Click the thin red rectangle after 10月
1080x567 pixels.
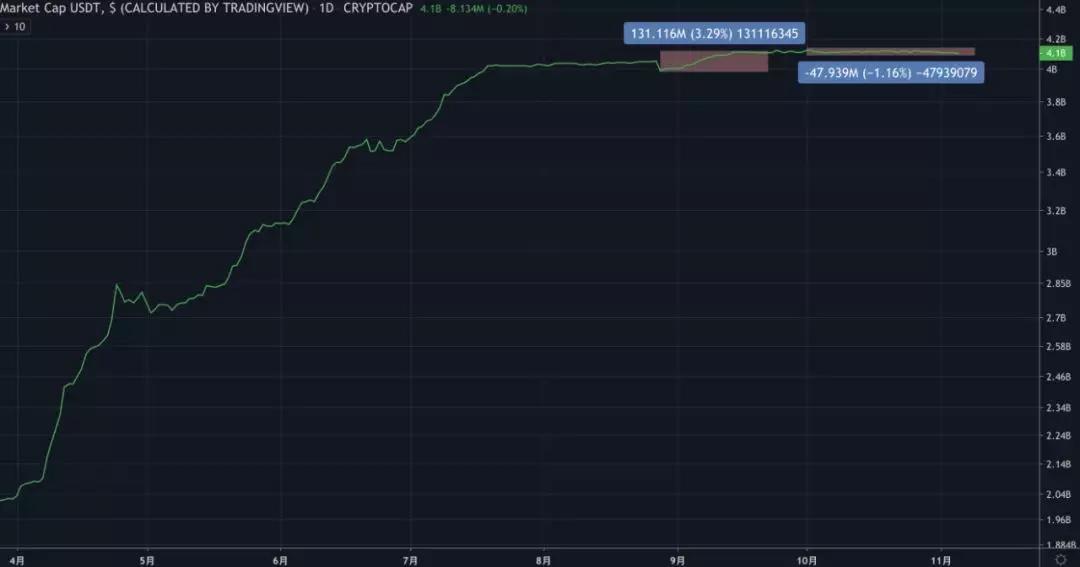click(x=890, y=52)
